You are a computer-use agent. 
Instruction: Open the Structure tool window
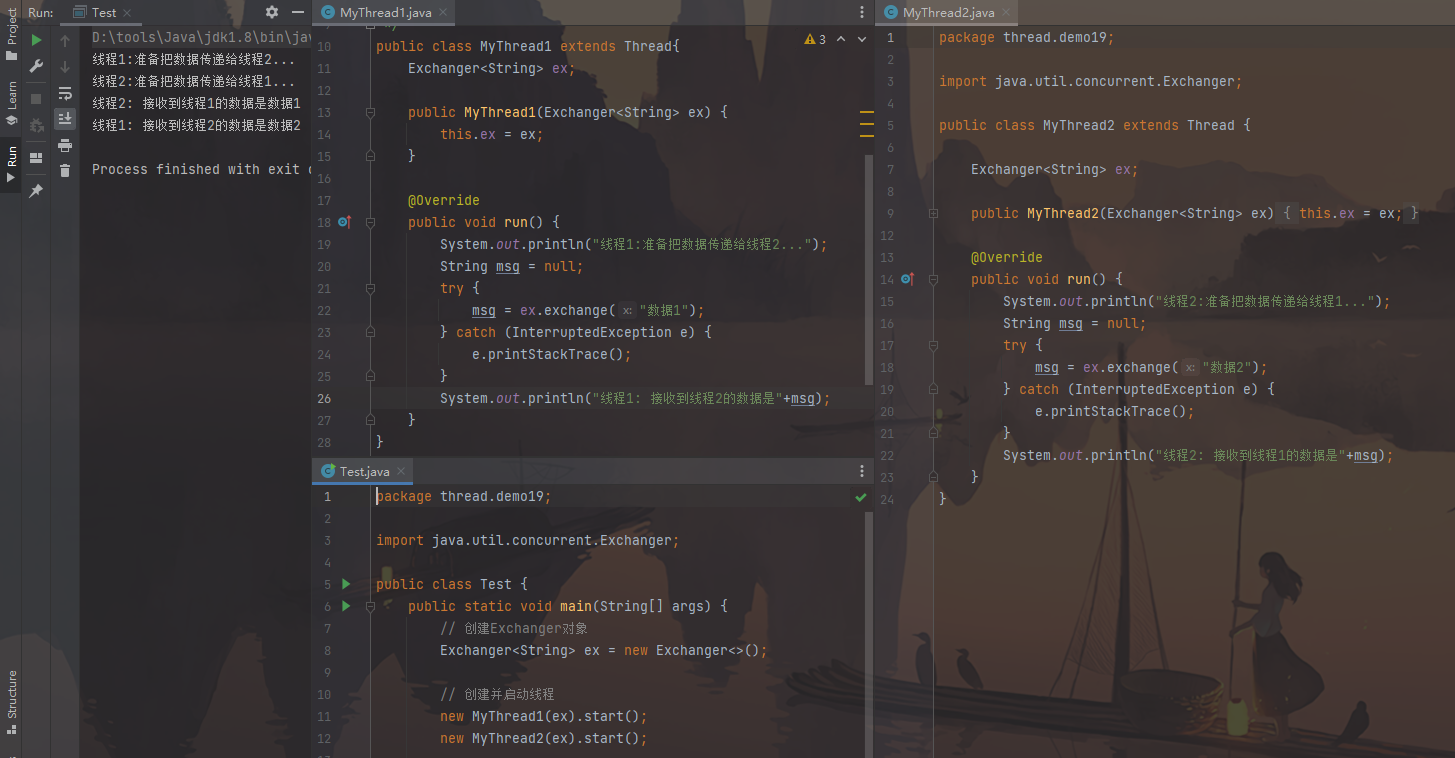click(x=12, y=695)
